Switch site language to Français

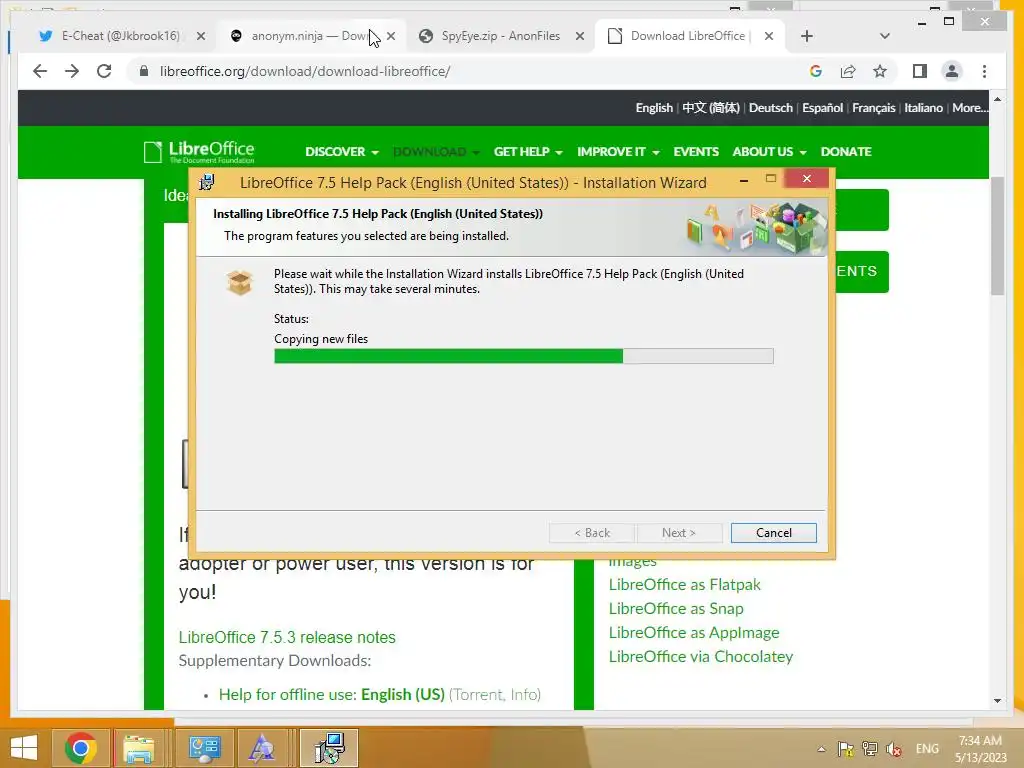873,108
